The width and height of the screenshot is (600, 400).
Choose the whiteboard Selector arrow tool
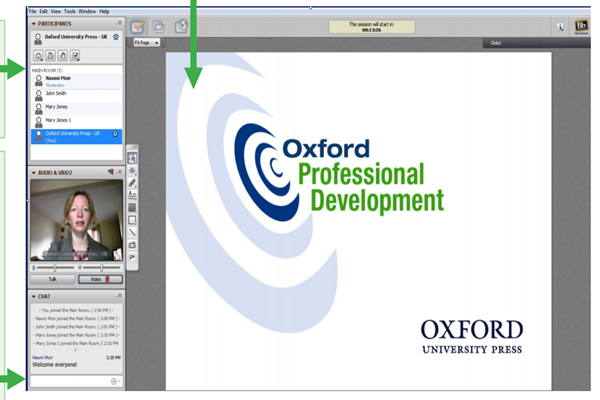tap(132, 158)
